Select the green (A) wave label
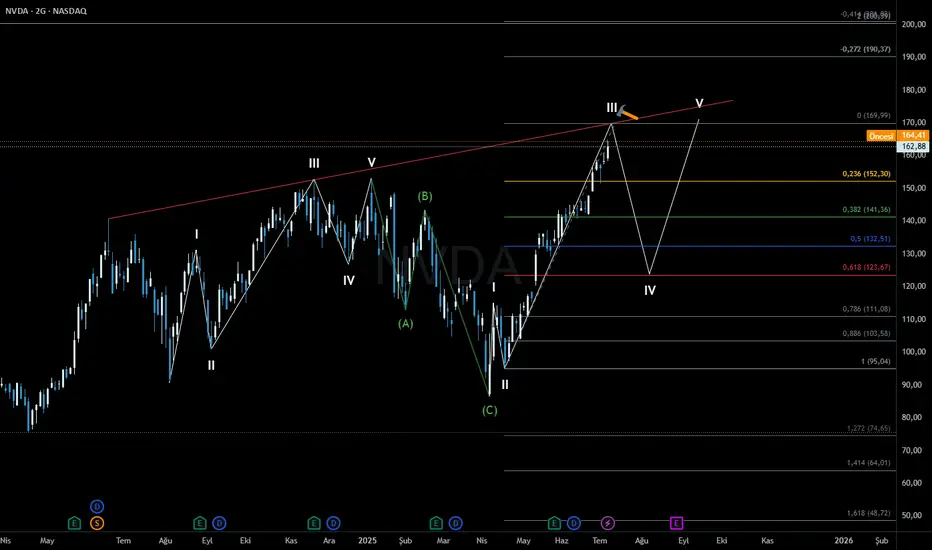 pyautogui.click(x=405, y=323)
